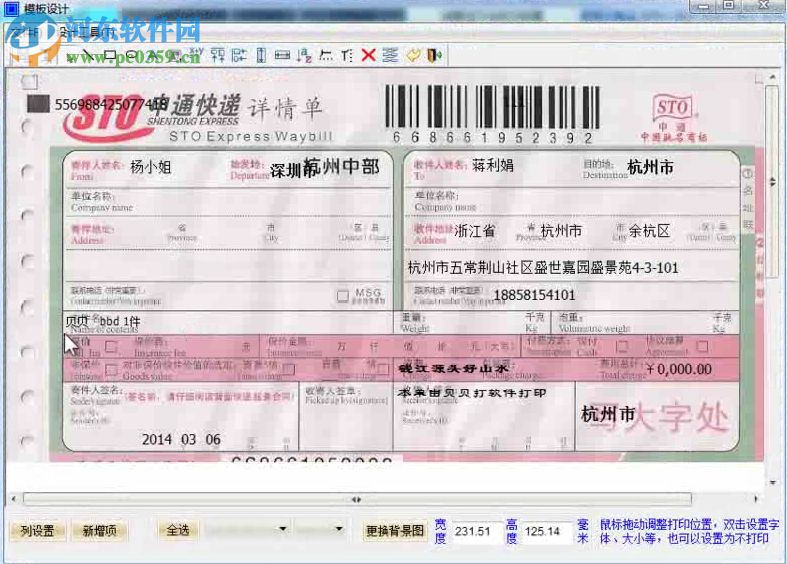This screenshot has width=787, height=564.
Task: Delete item with the red X icon
Action: (368, 55)
